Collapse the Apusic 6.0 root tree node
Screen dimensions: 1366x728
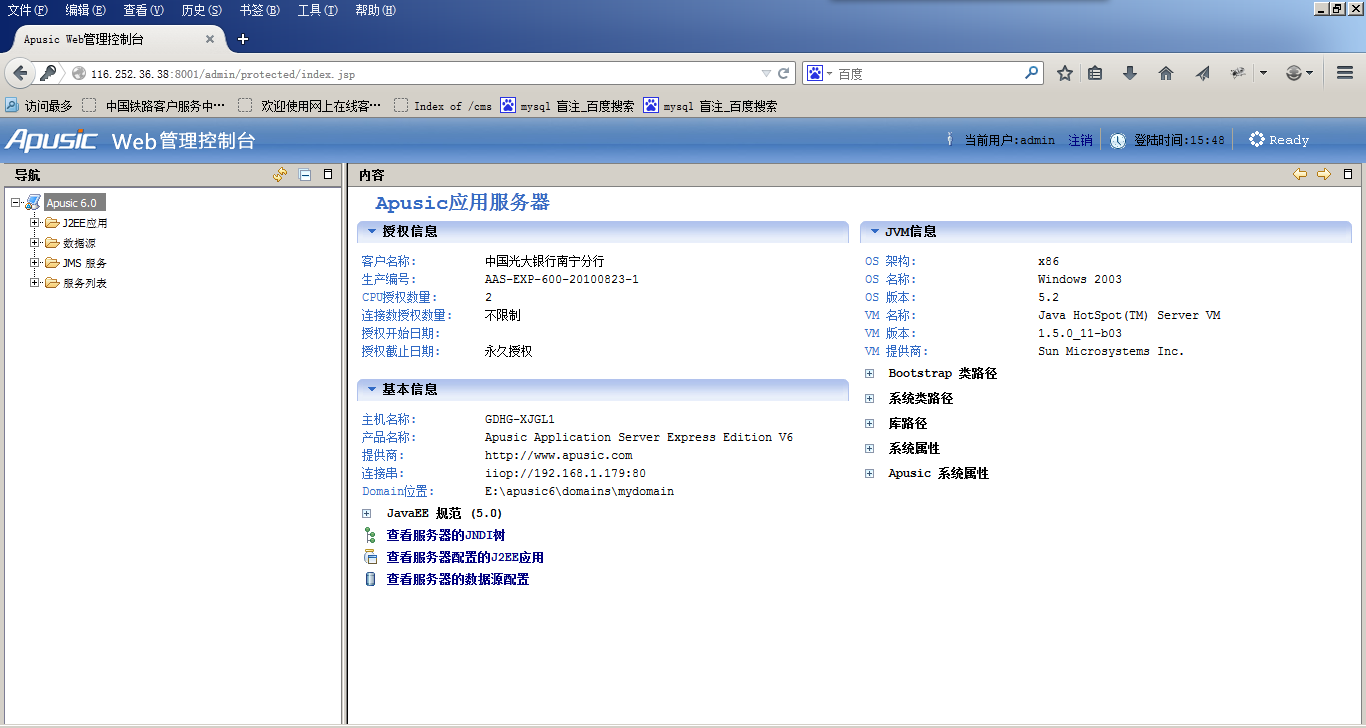pyautogui.click(x=15, y=203)
